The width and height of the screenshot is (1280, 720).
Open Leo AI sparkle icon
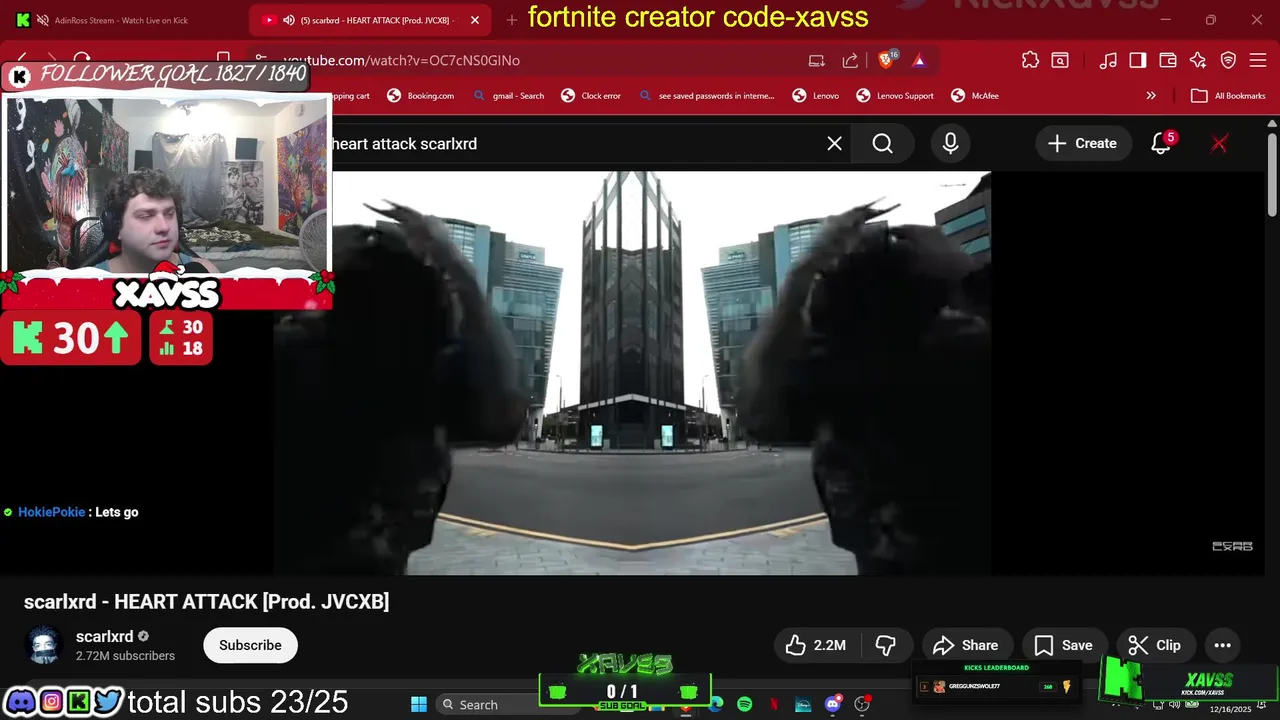1198,61
